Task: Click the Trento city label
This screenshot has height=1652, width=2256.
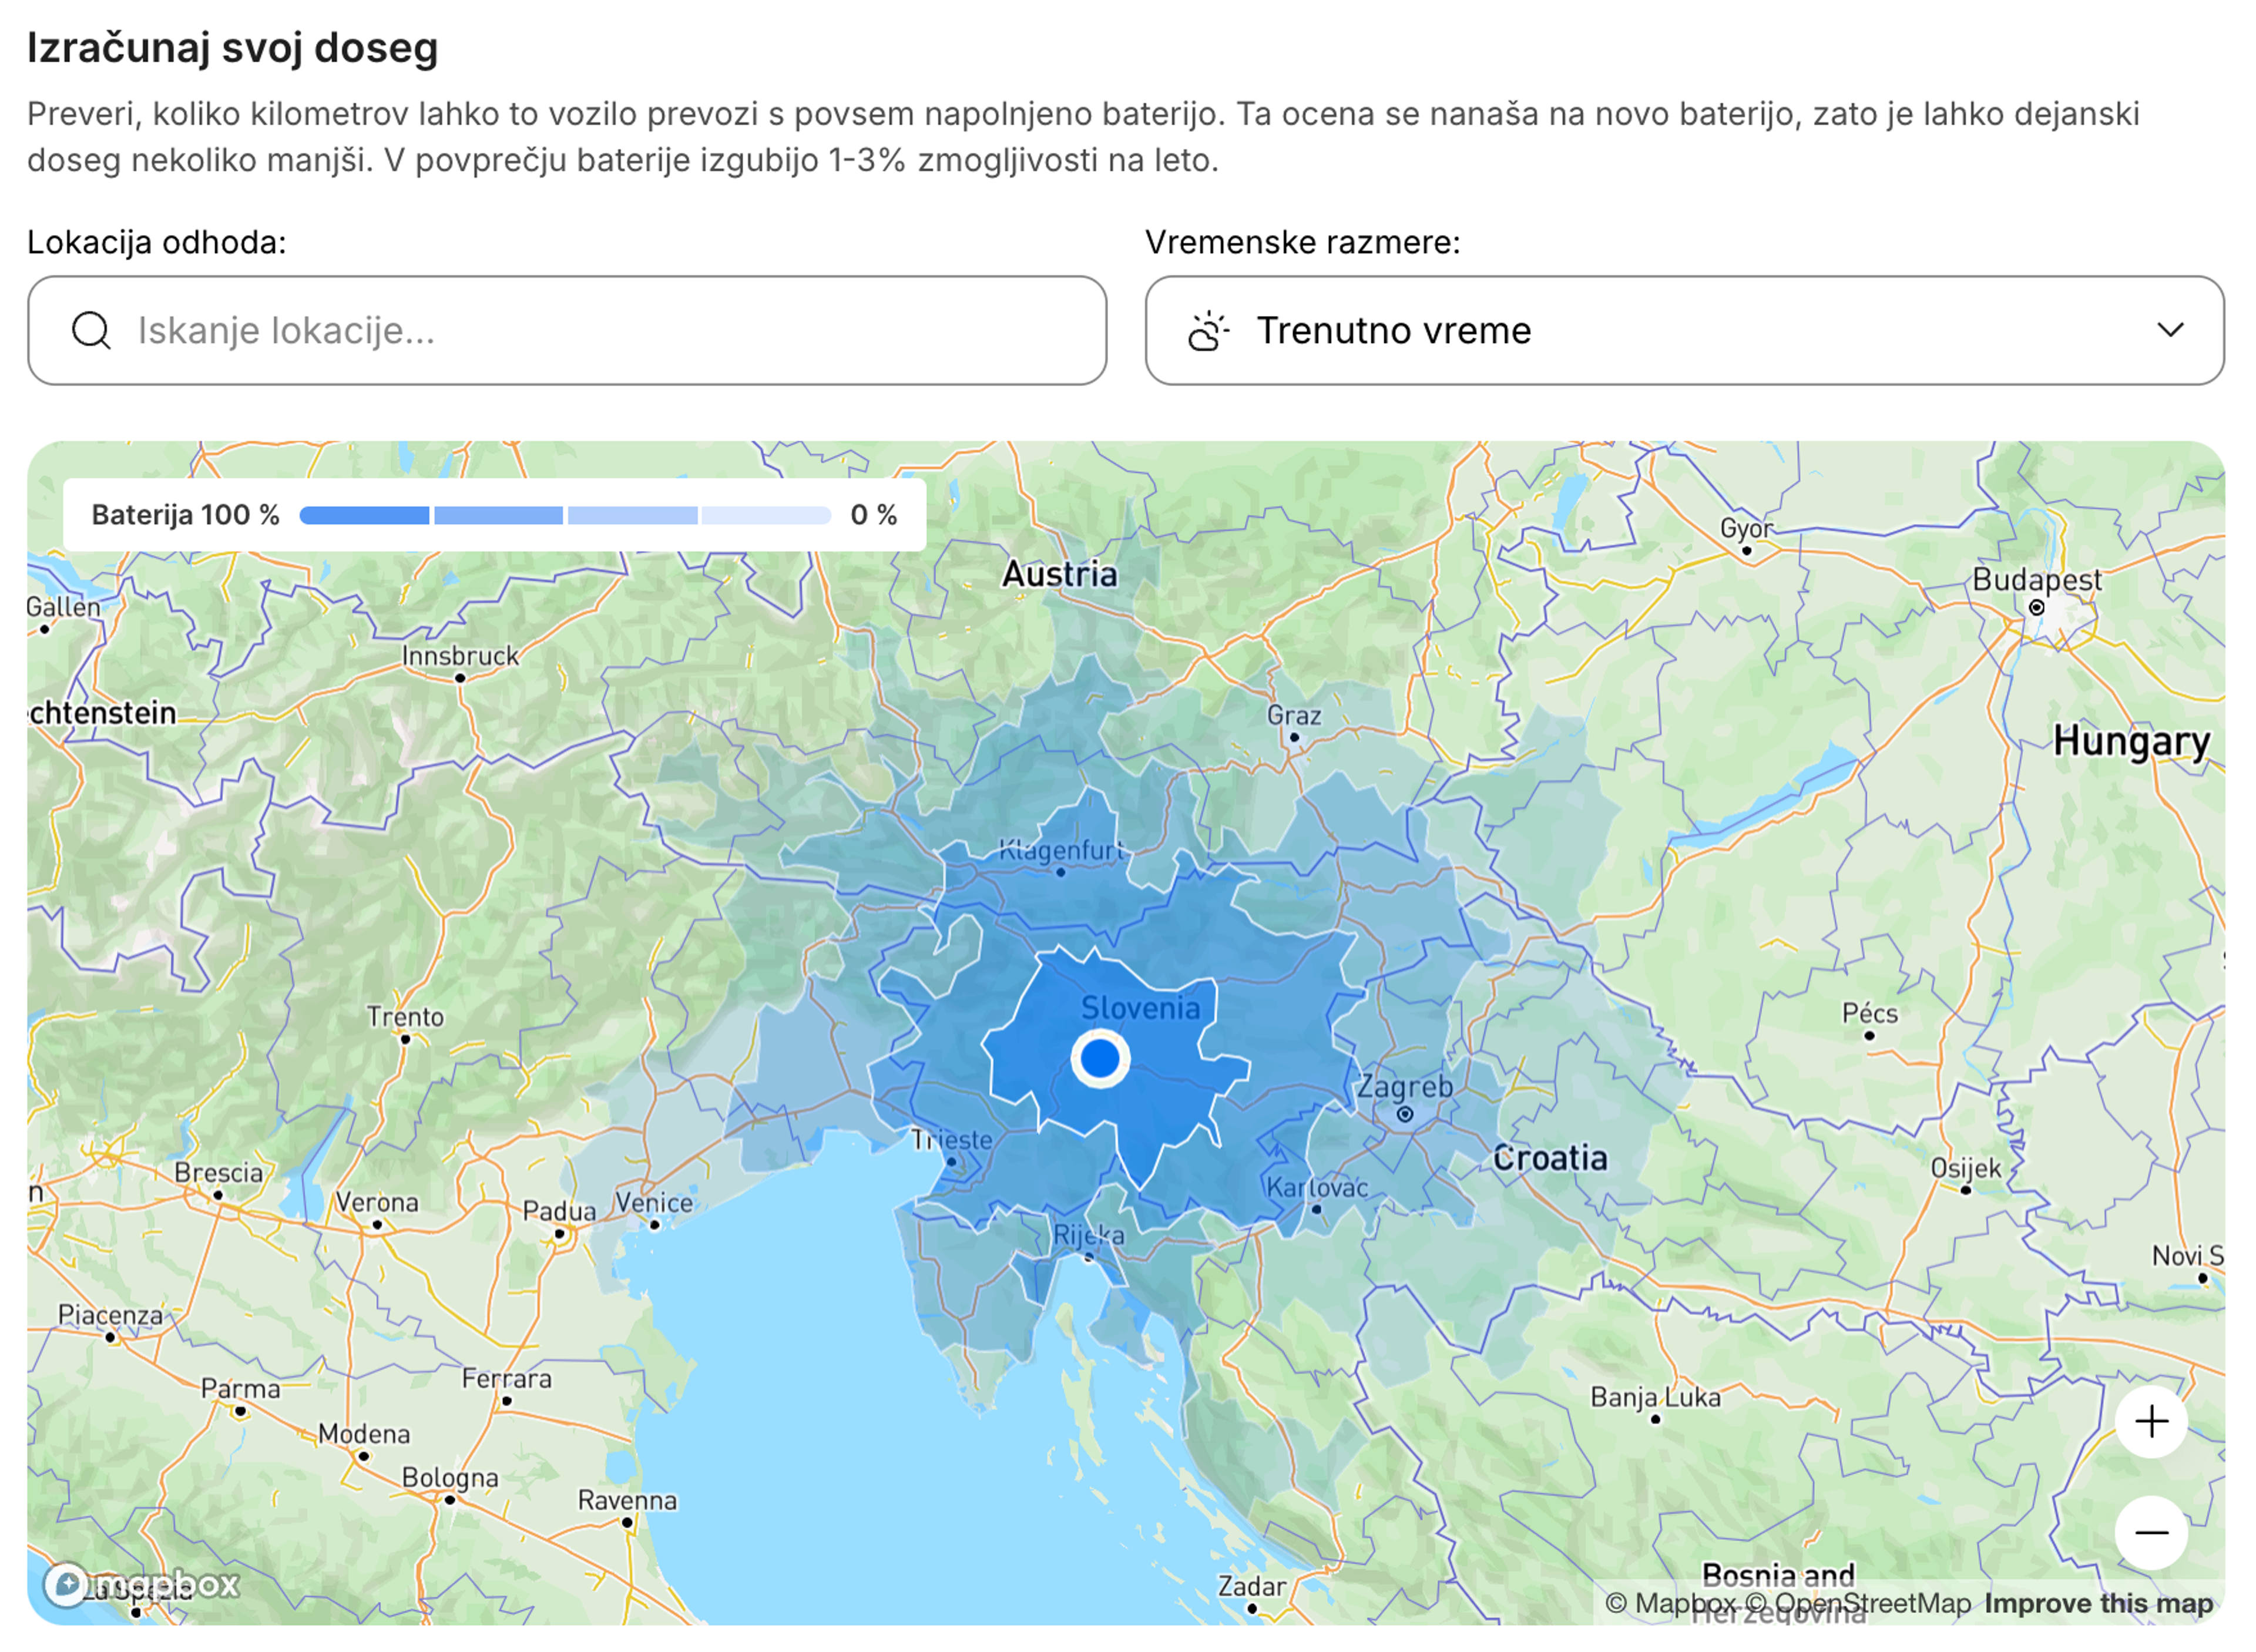Action: [405, 1017]
